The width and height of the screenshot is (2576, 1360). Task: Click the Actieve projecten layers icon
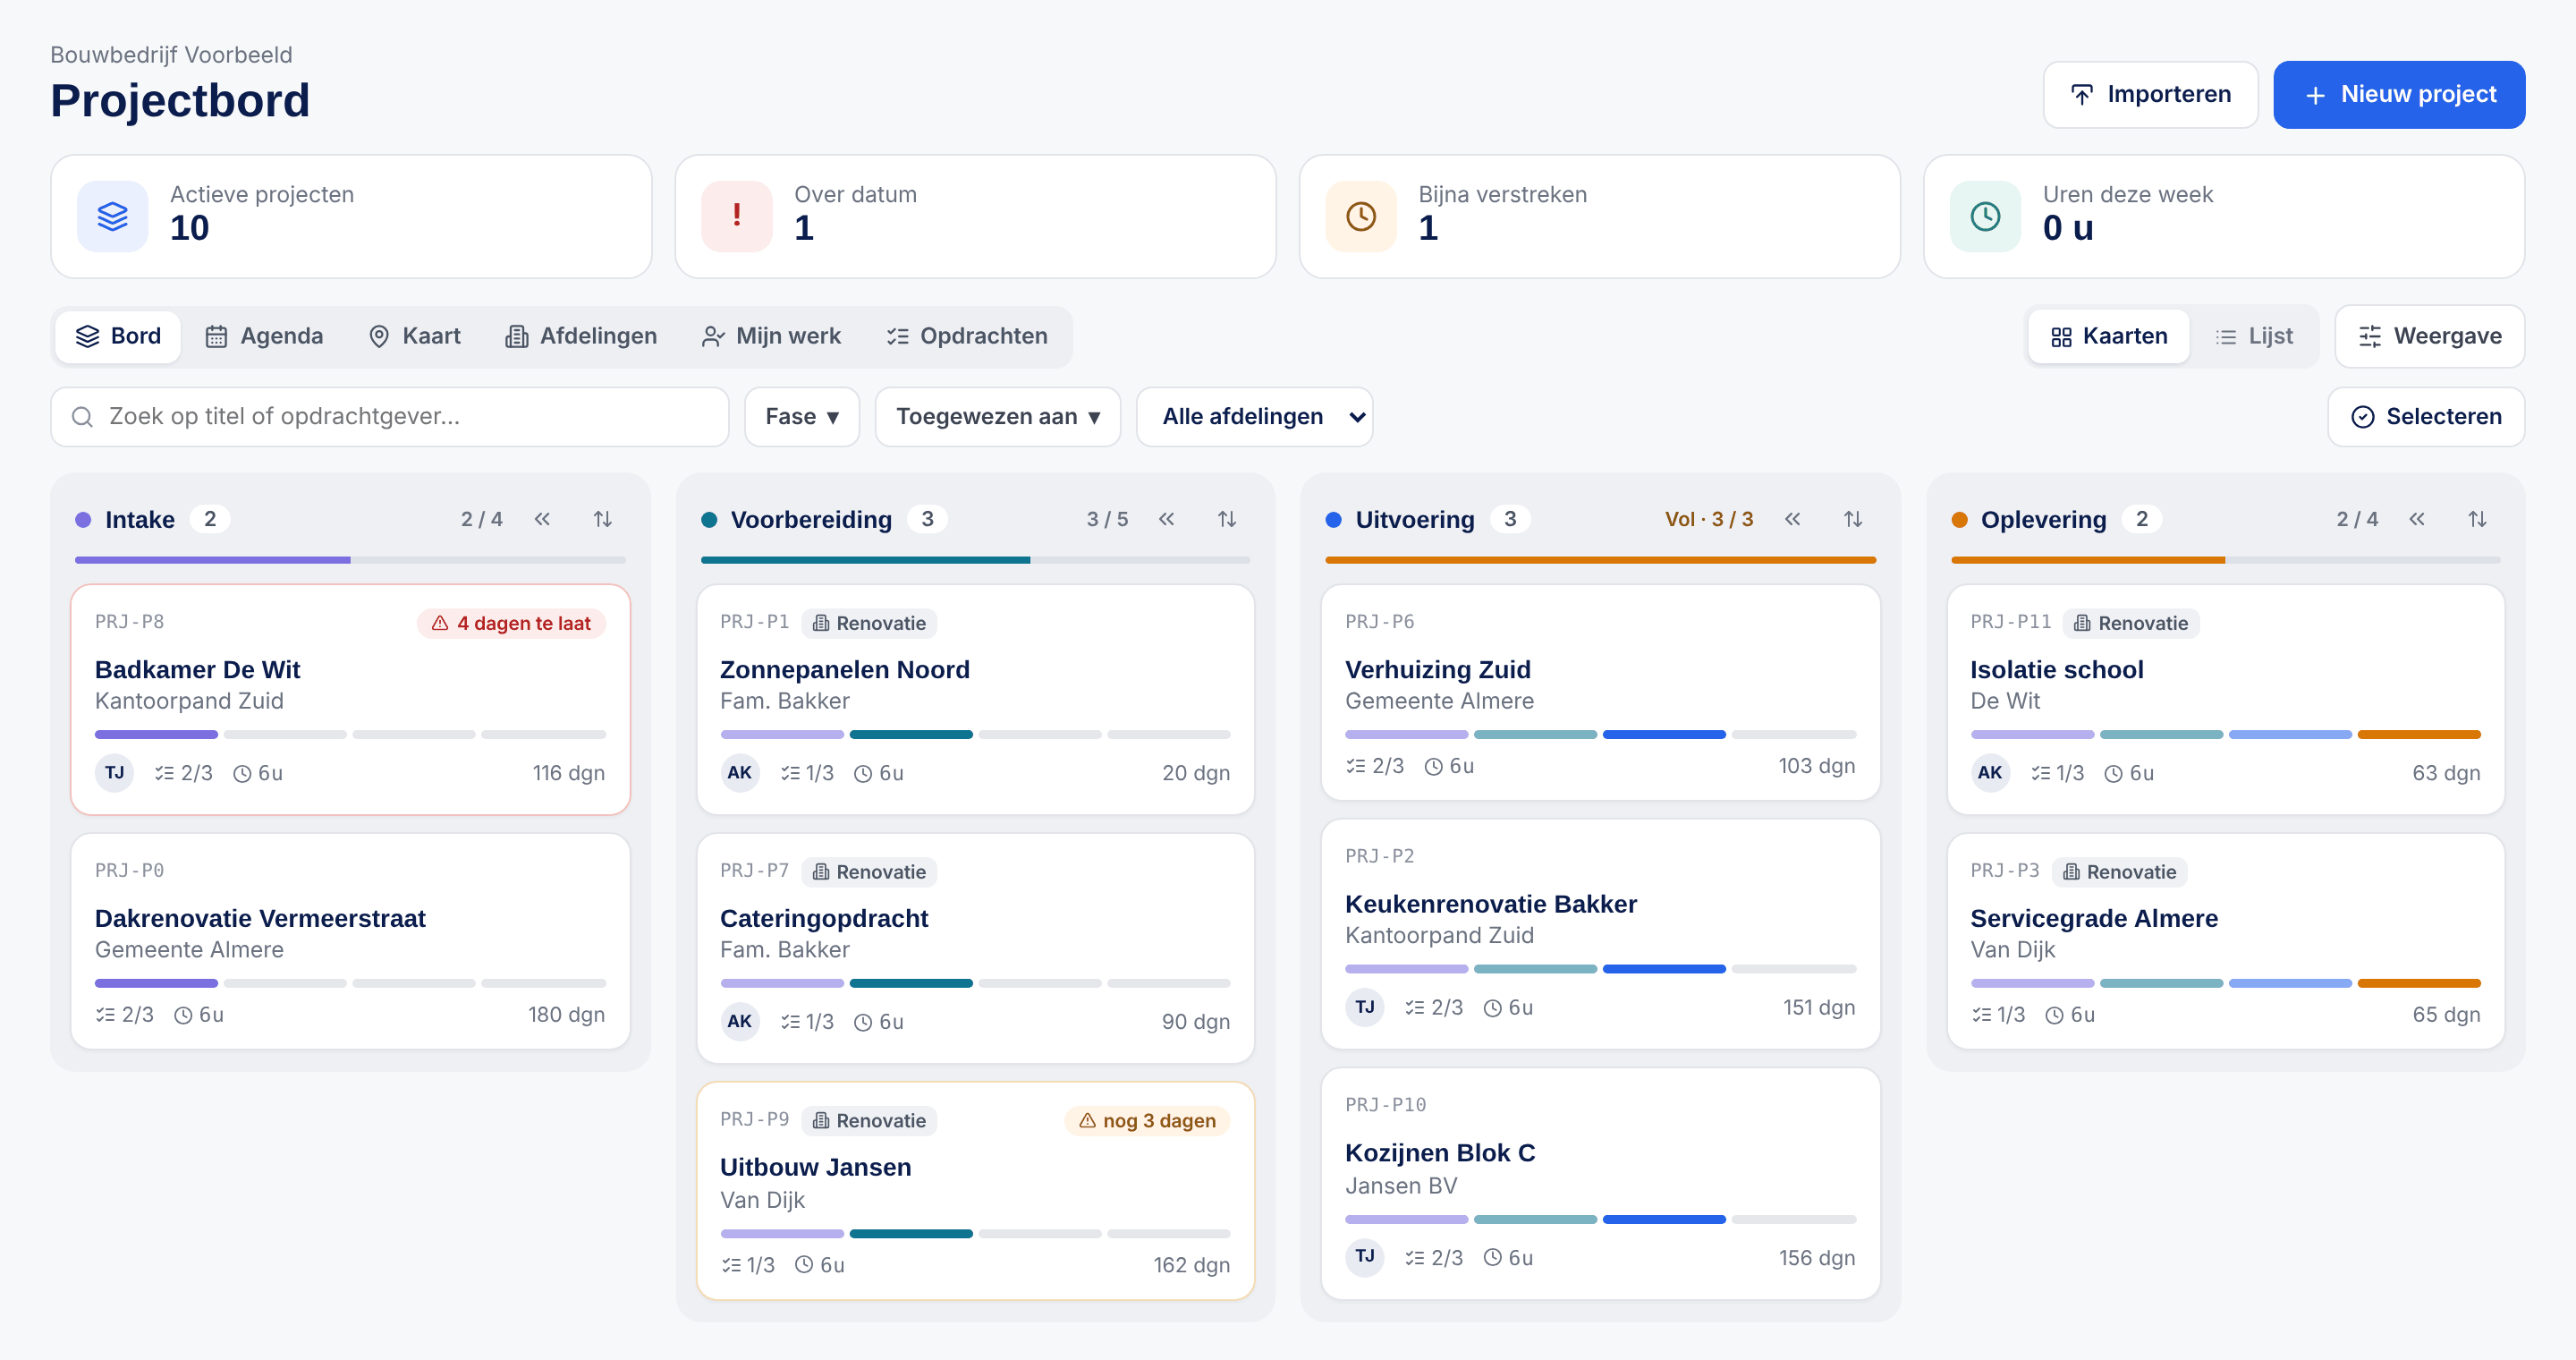(x=113, y=216)
